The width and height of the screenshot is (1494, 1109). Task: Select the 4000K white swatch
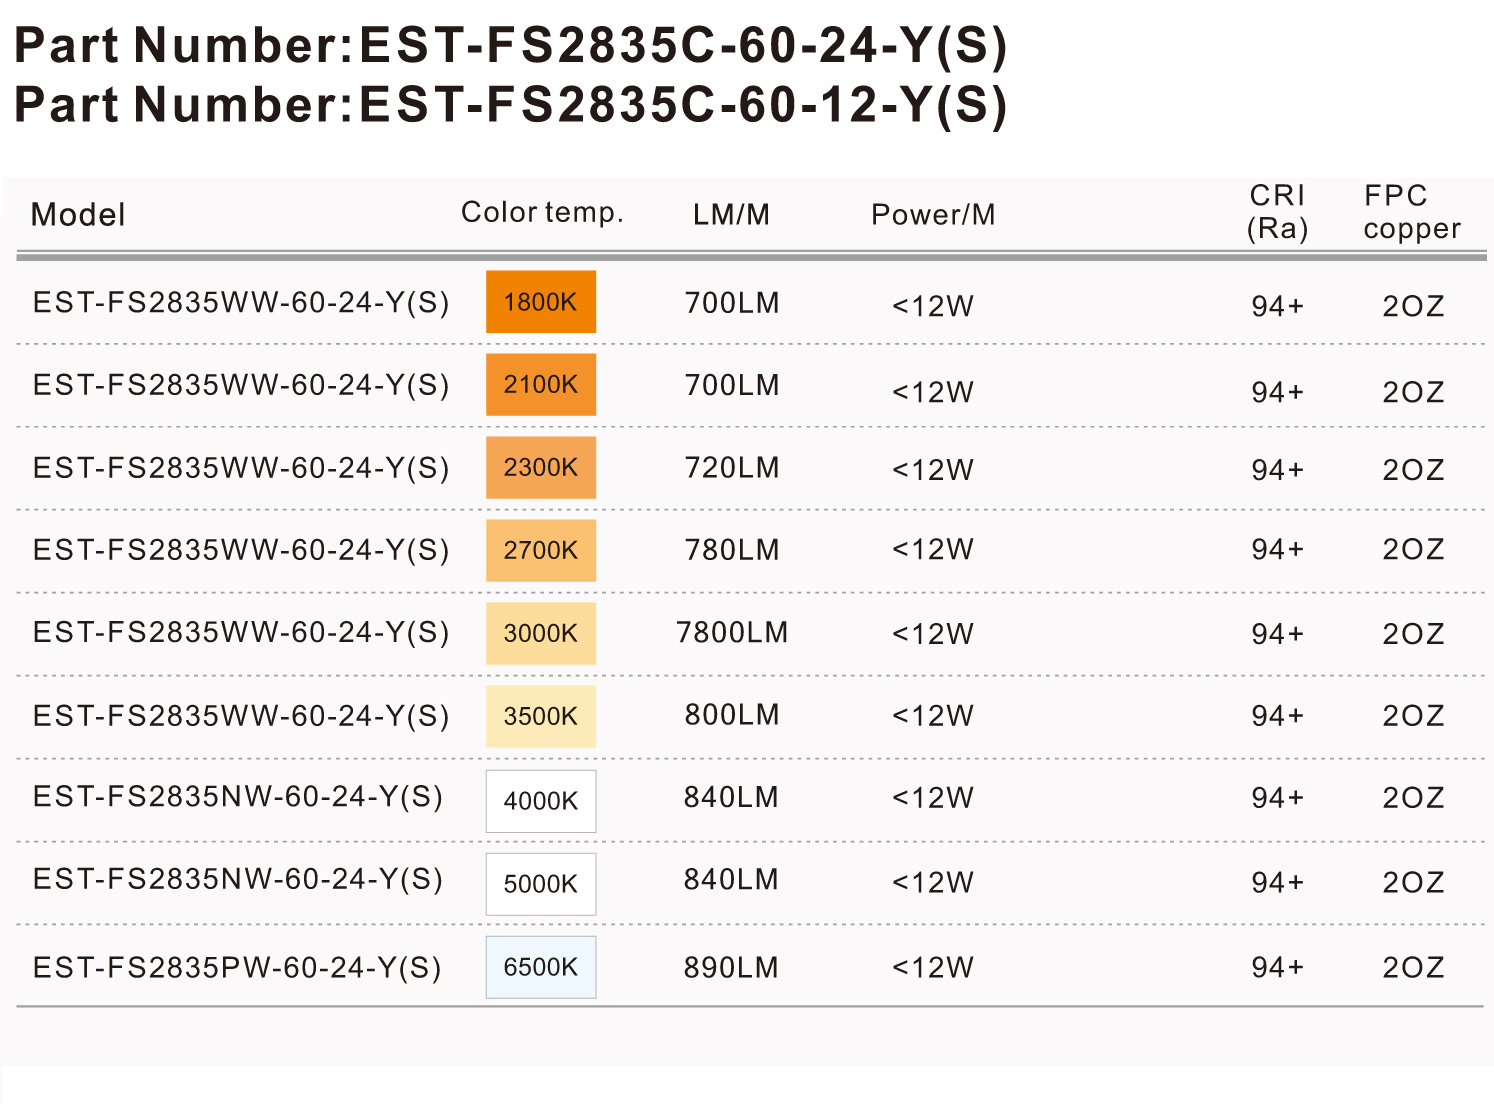(x=541, y=801)
